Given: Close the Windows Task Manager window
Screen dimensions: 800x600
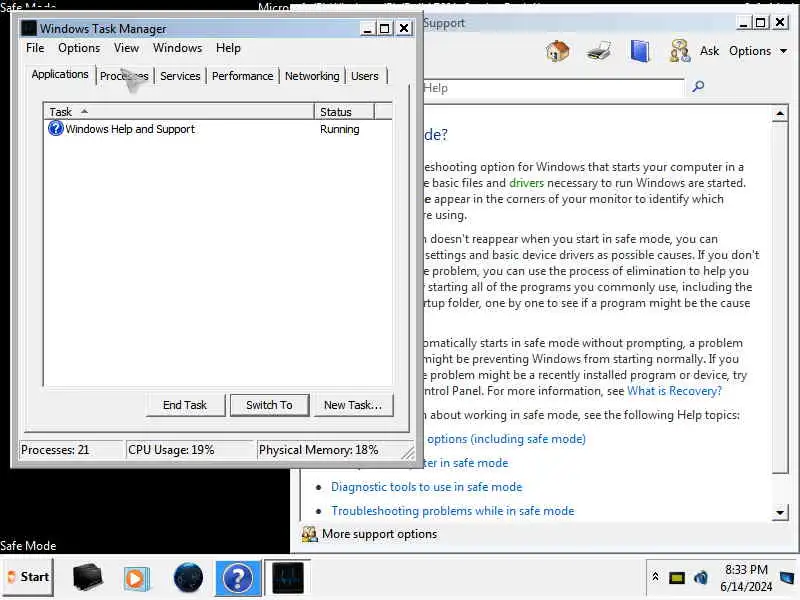Looking at the screenshot, I should [x=404, y=29].
